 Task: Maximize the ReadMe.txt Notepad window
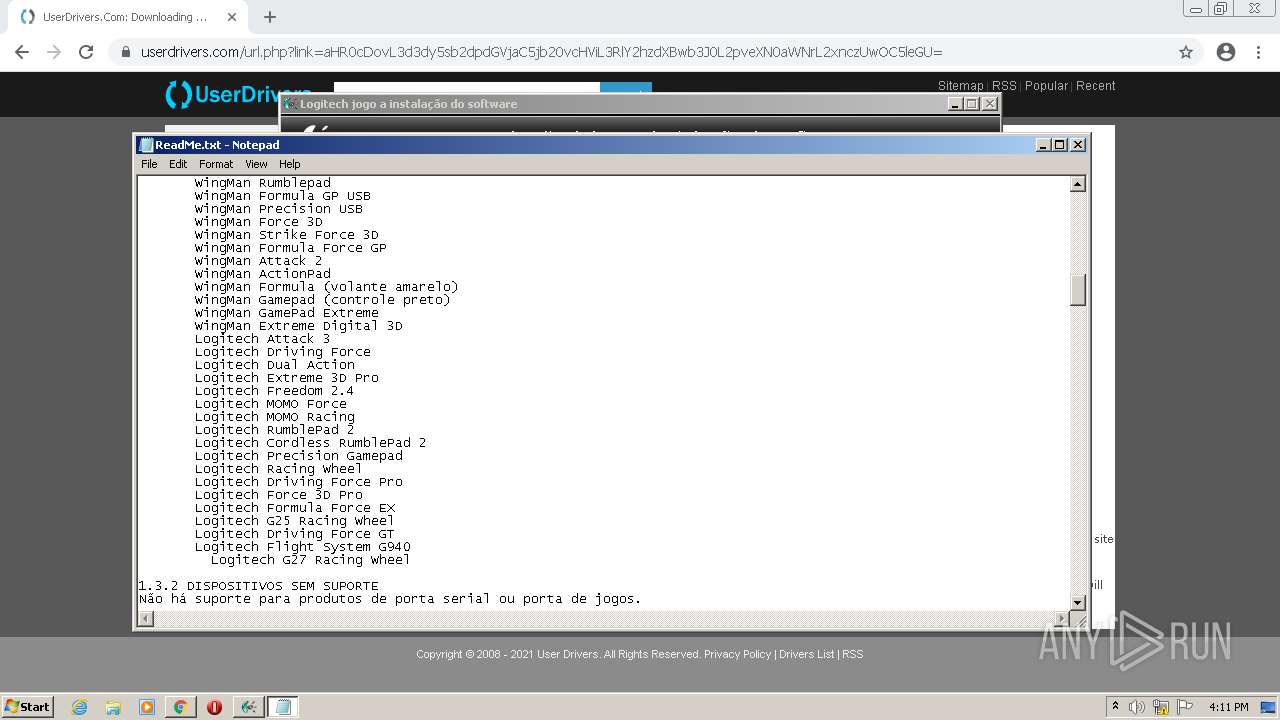tap(1060, 145)
